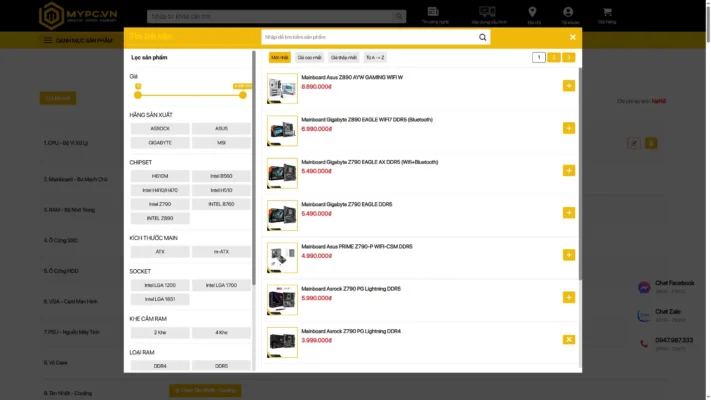Filter by INTEL B760 chipset
Image resolution: width=711 pixels, height=400 pixels.
[x=221, y=204]
